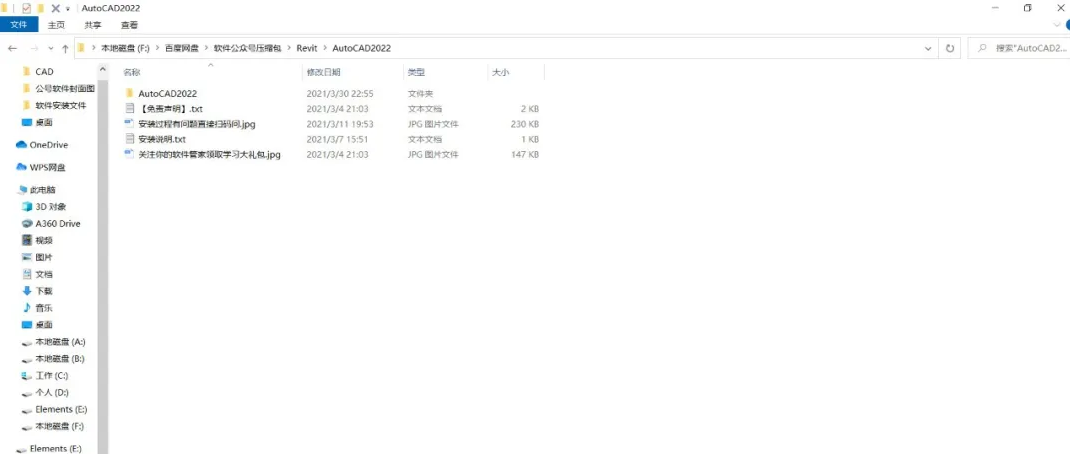Viewport: 1070px width, 454px height.
Task: Sort by 大小 column header
Action: pos(500,72)
